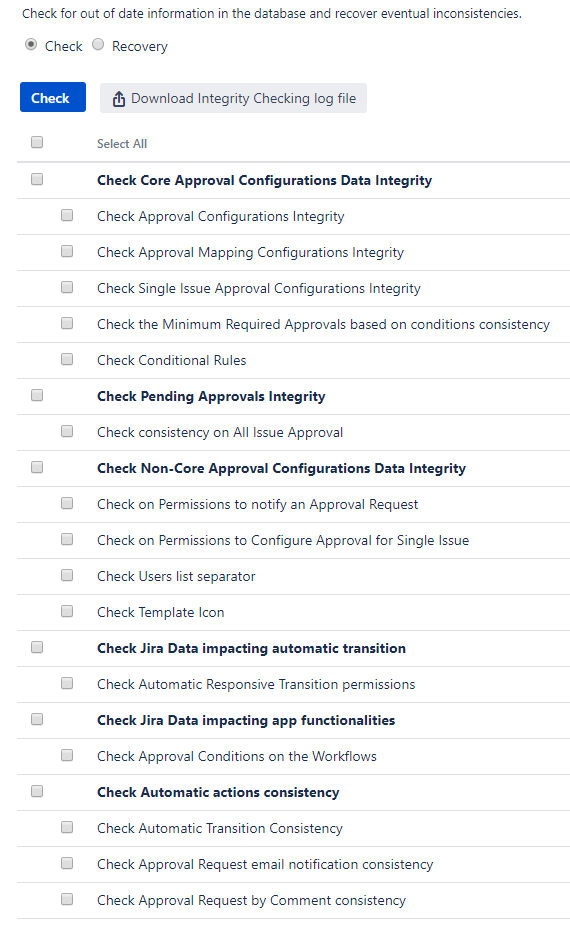Click the blue Check button
570x935 pixels.
(x=52, y=97)
